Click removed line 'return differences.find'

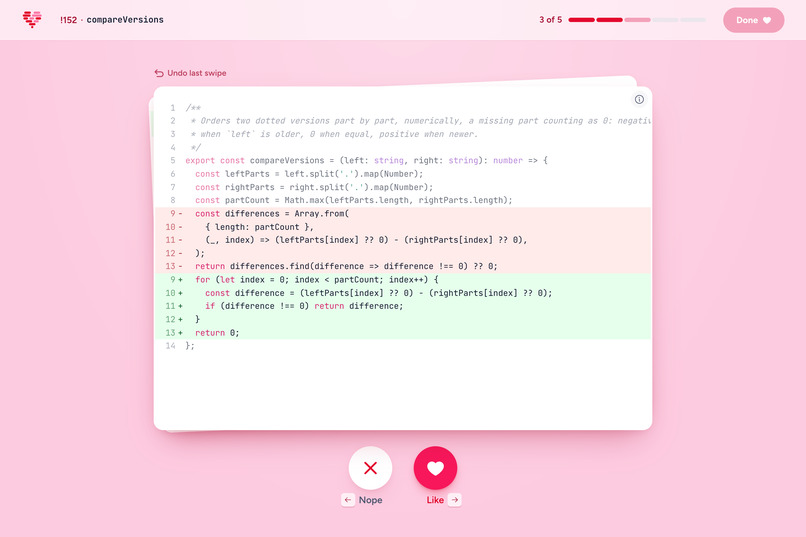point(403,266)
